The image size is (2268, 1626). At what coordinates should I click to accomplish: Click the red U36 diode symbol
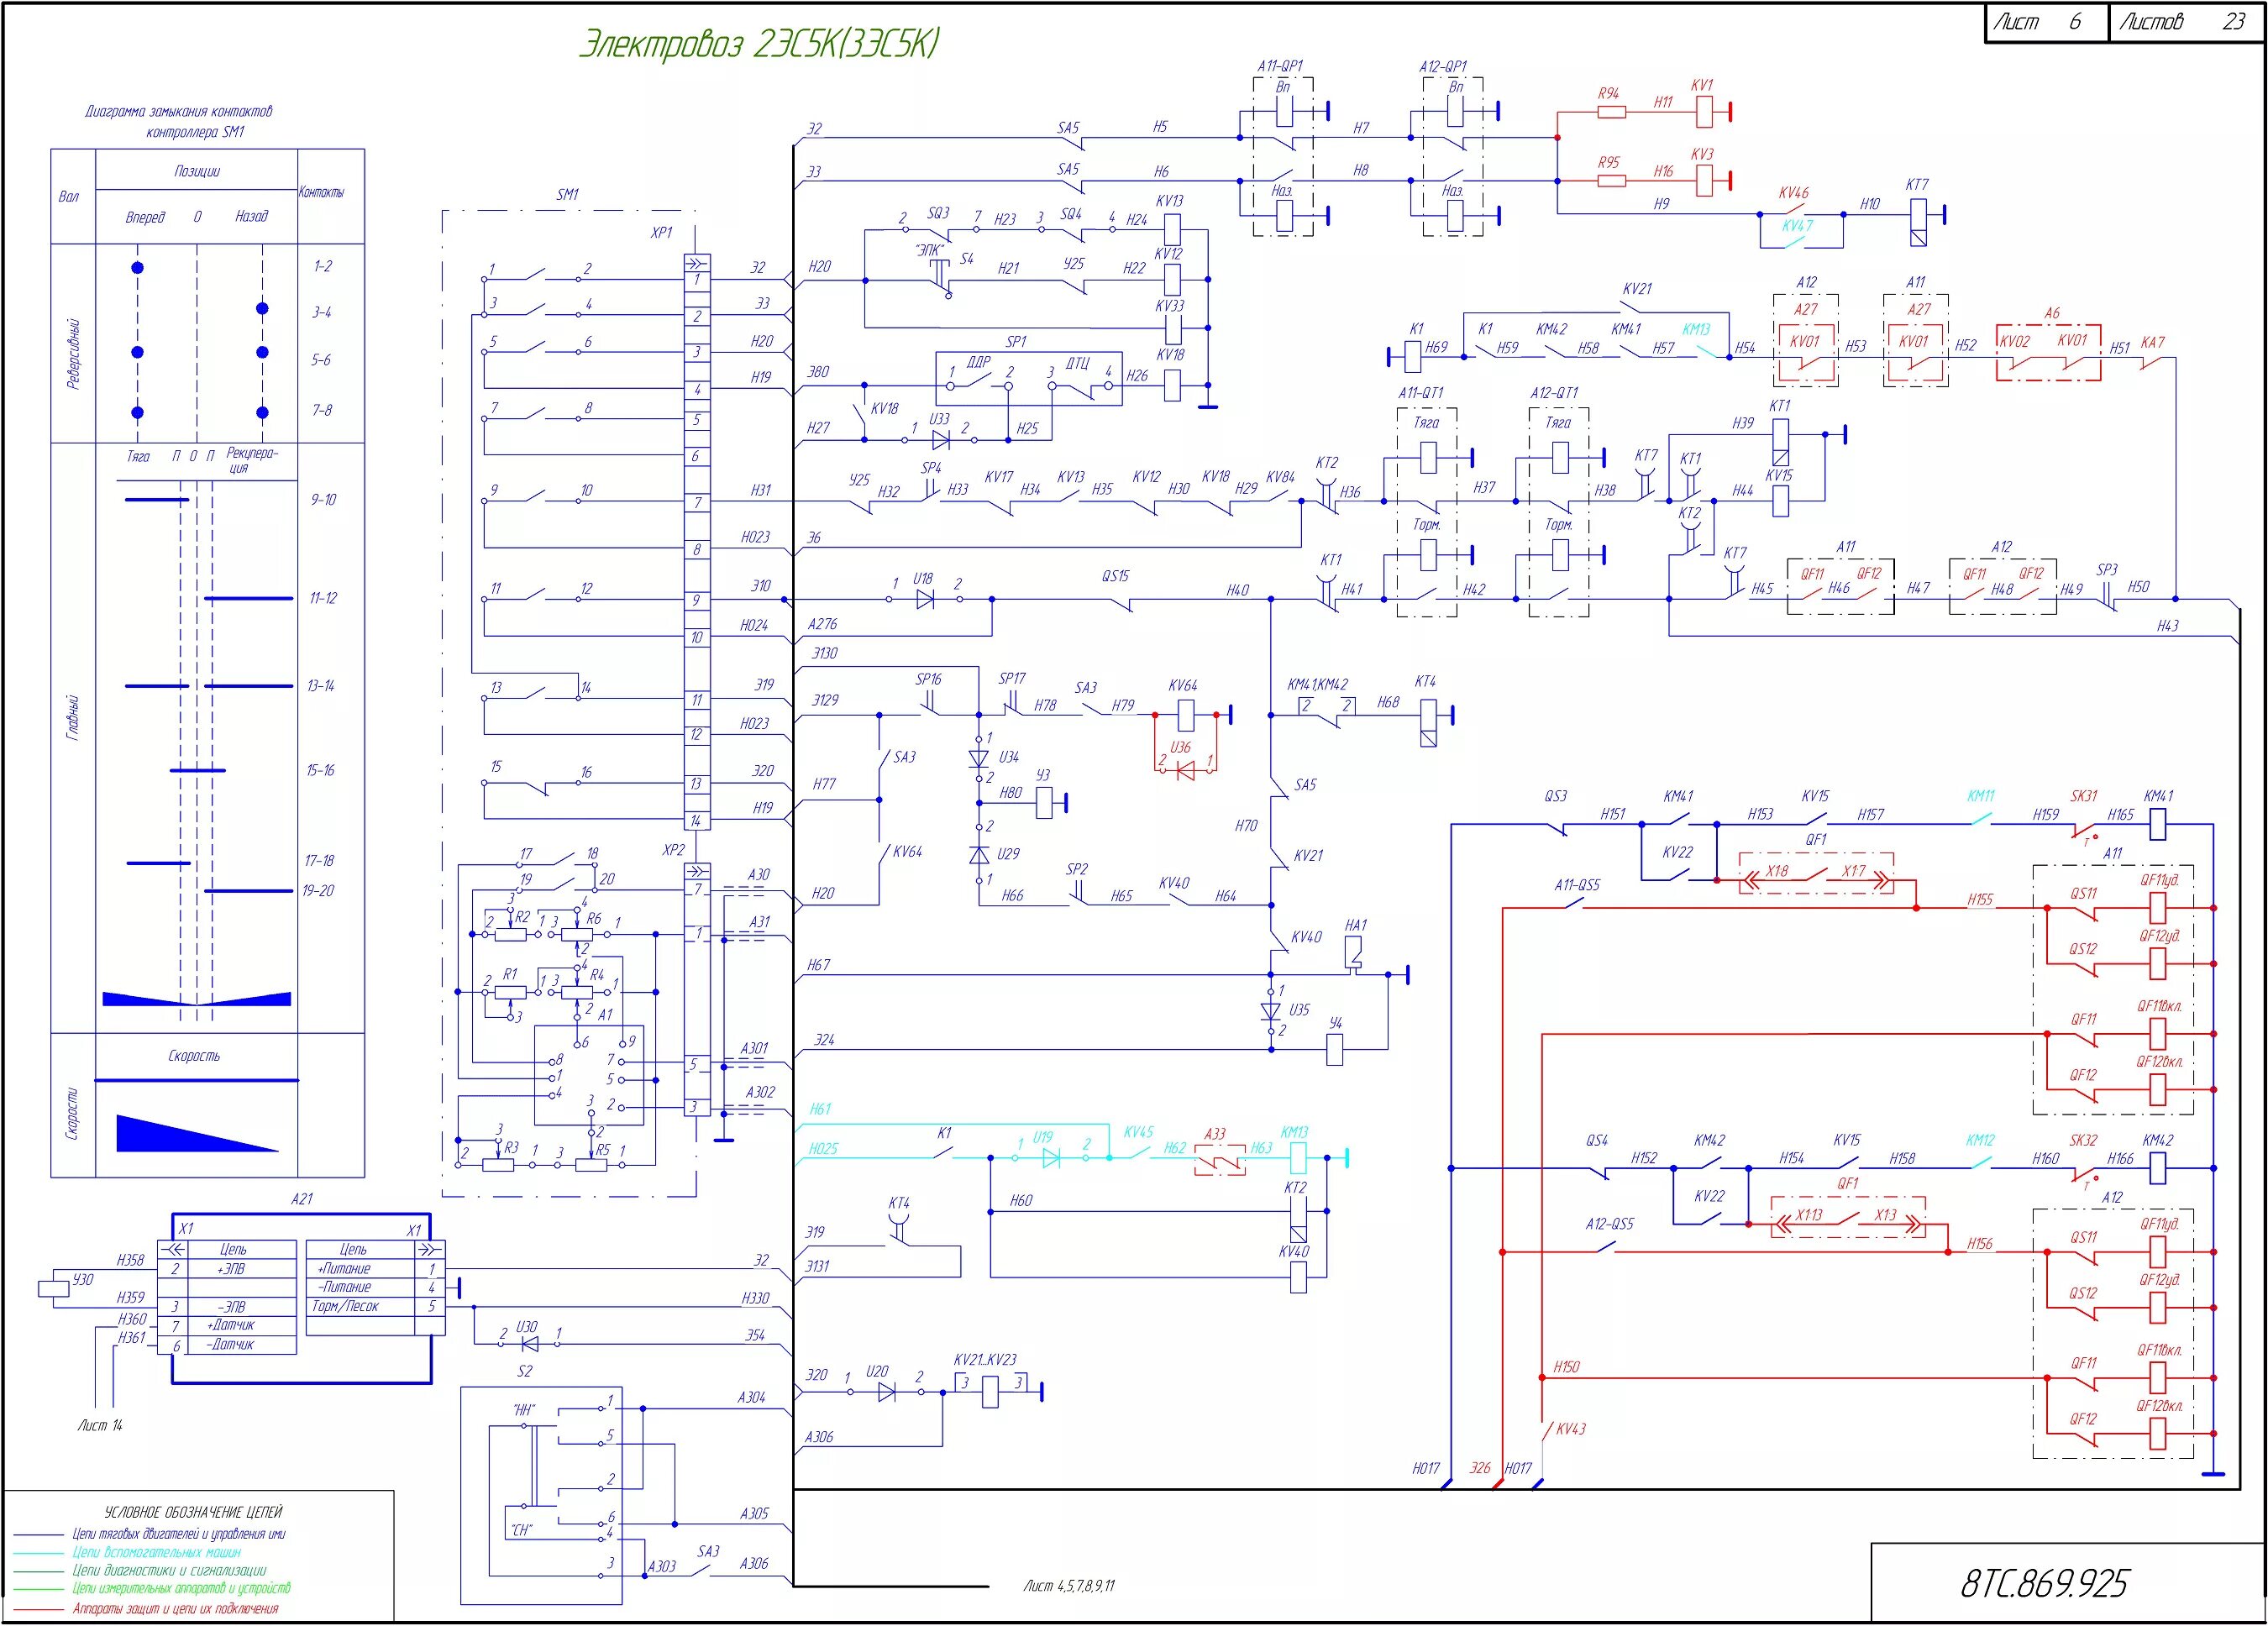click(1185, 770)
